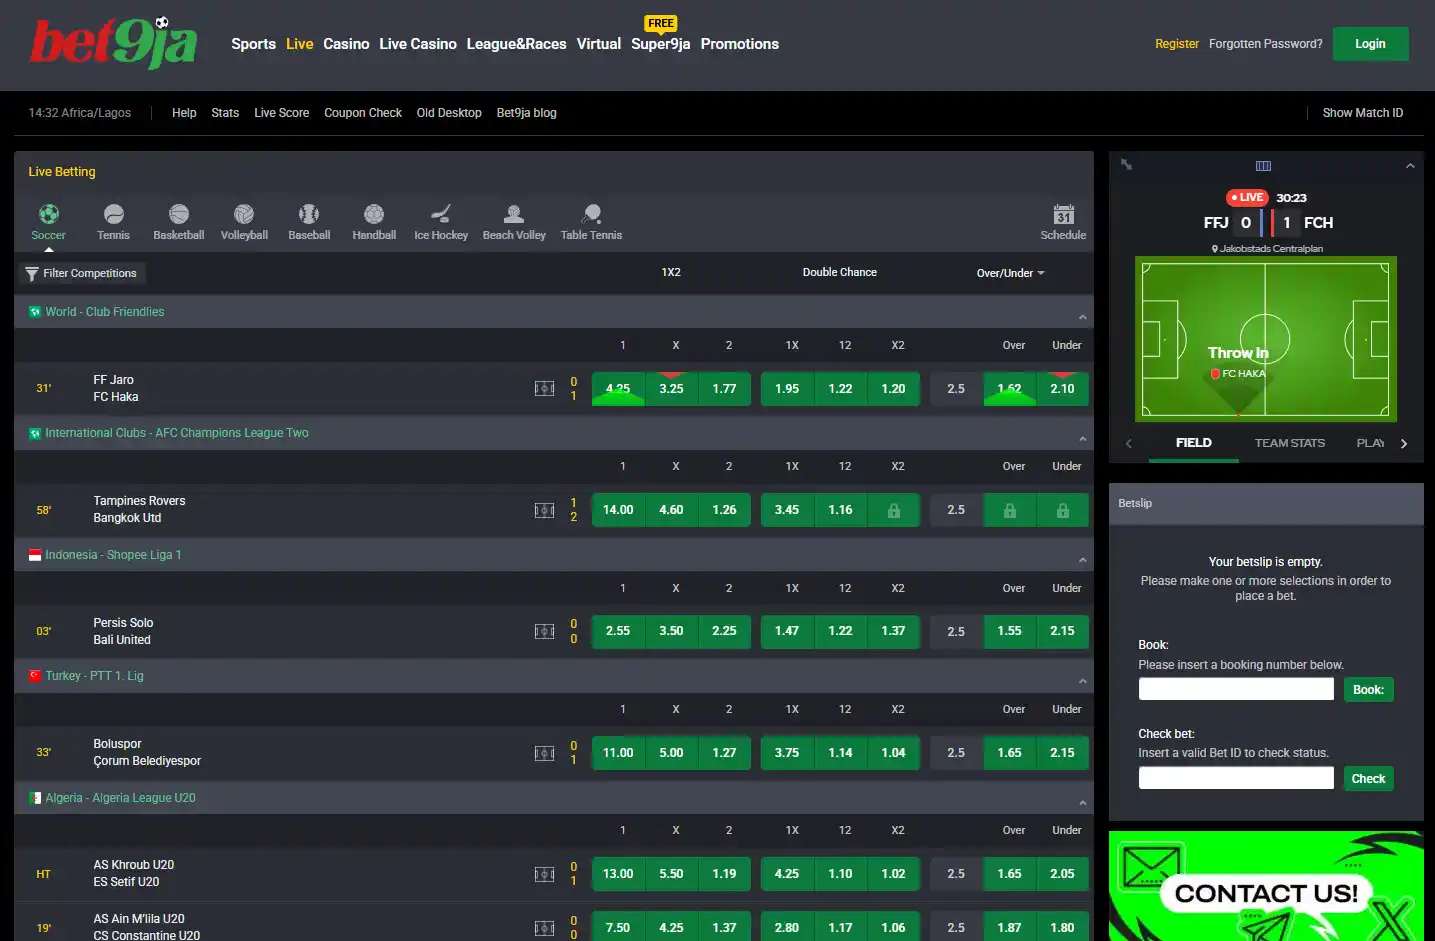1435x941 pixels.
Task: Toggle the 2.55 odds for Persis Solo
Action: point(618,631)
